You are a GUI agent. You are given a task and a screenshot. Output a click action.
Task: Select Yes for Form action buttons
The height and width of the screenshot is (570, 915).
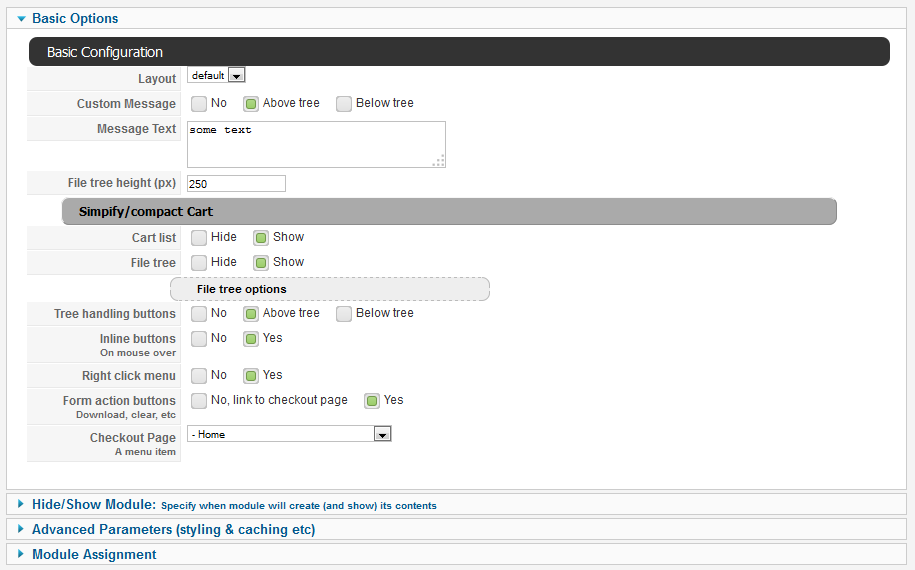(372, 401)
